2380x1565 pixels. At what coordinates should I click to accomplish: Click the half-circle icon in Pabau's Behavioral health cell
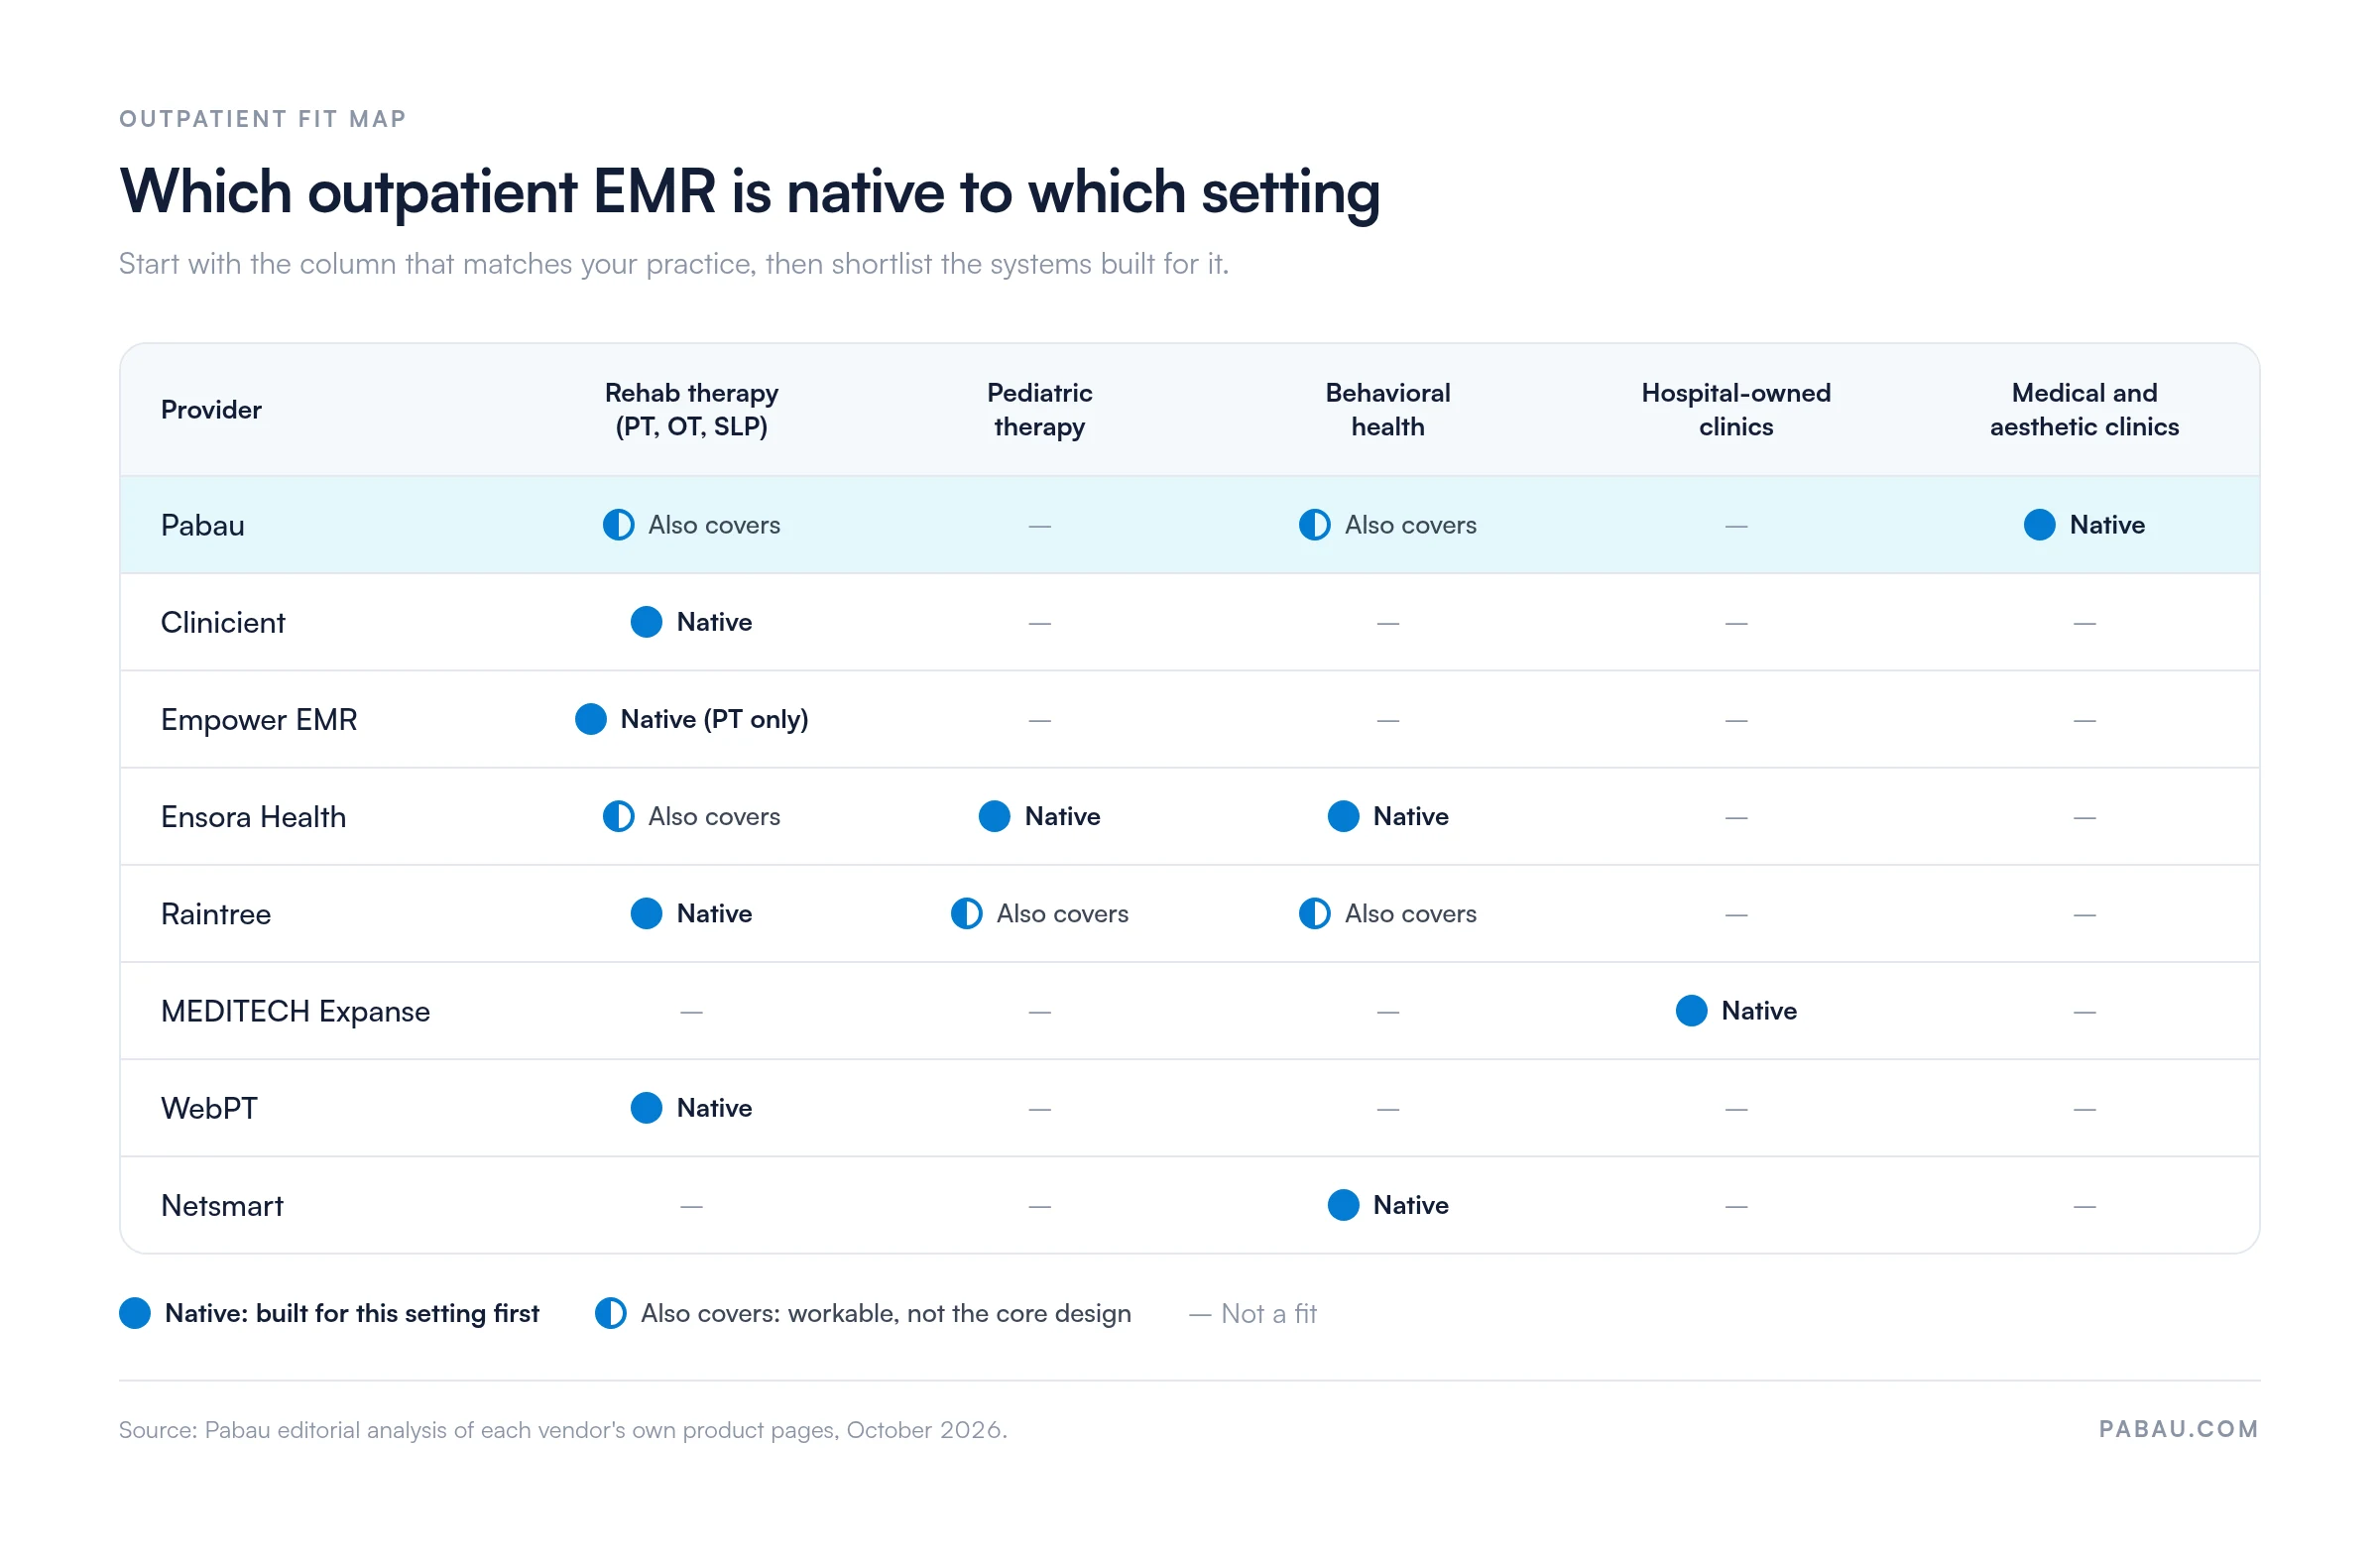click(x=1314, y=525)
